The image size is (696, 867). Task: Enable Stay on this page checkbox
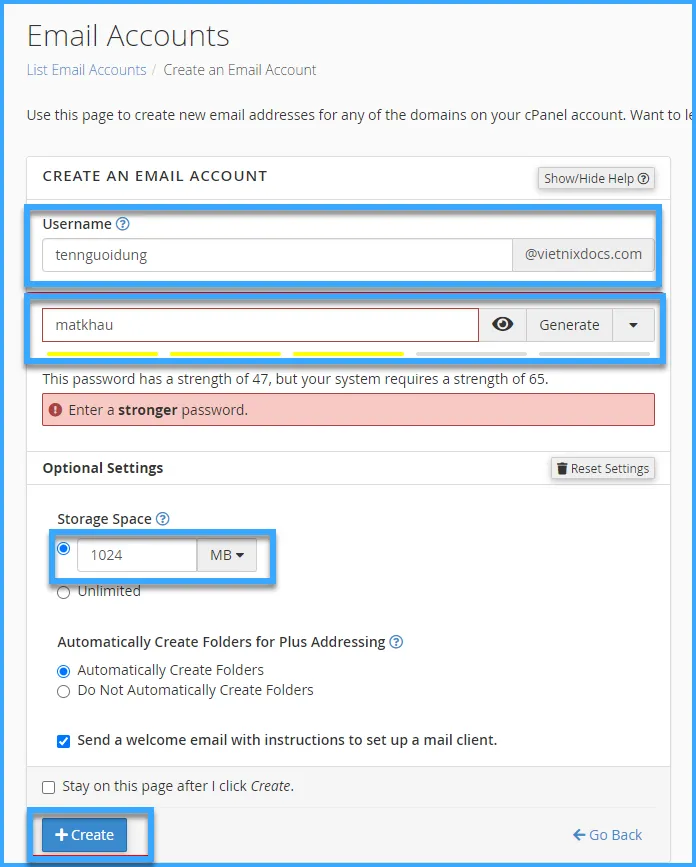pos(49,787)
